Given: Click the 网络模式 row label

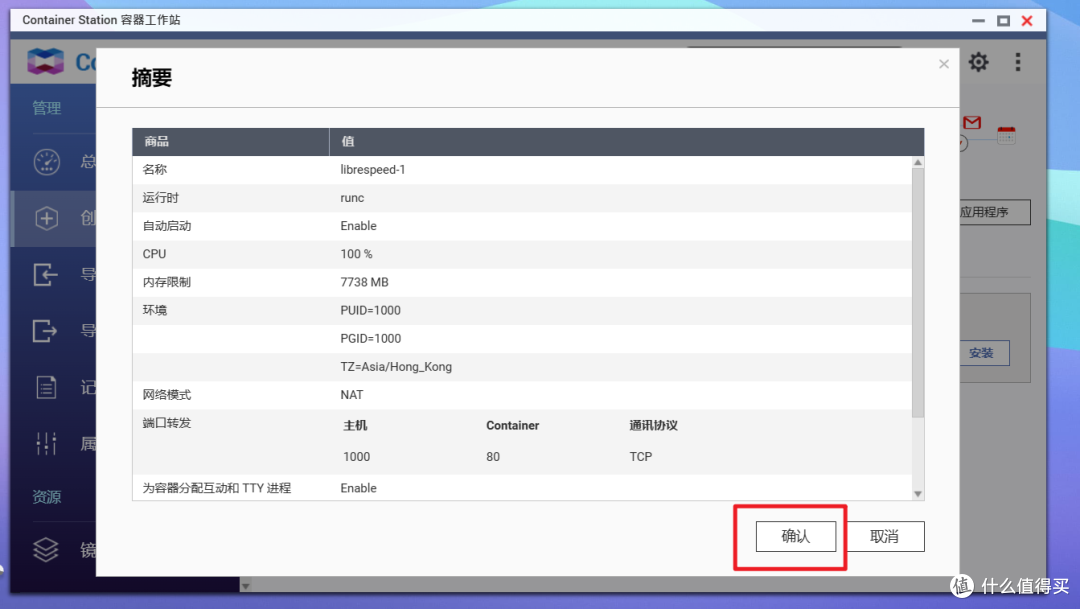Looking at the screenshot, I should (x=167, y=395).
